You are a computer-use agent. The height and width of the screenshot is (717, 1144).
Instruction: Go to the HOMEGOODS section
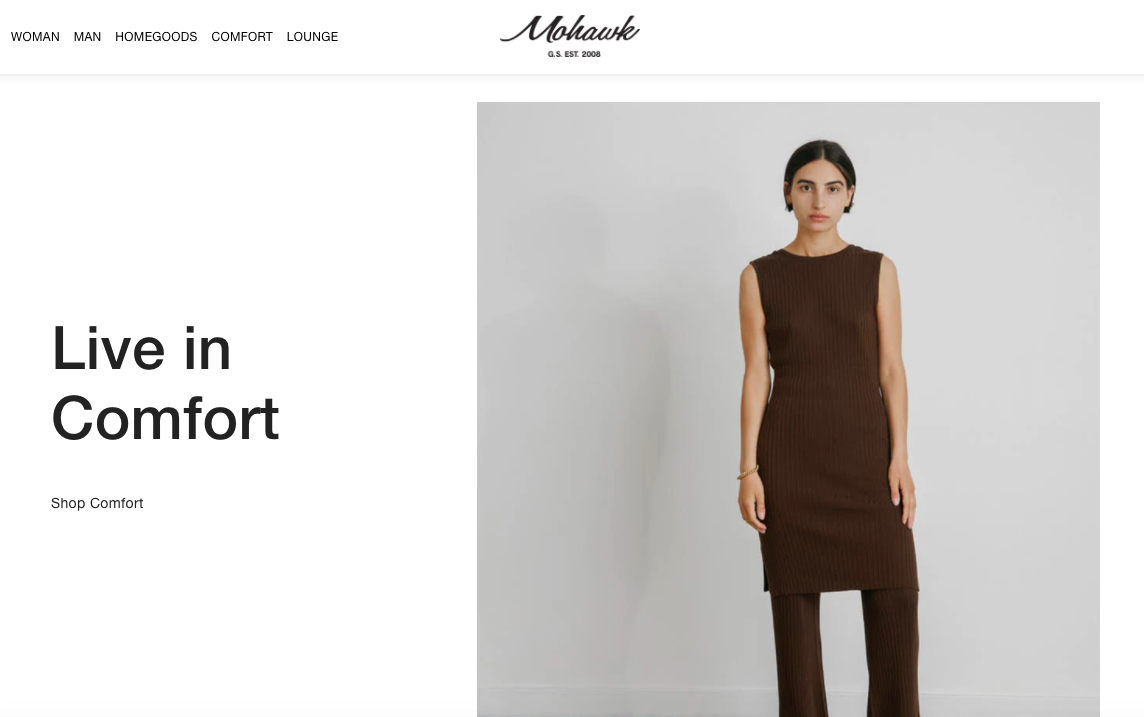[x=156, y=36]
